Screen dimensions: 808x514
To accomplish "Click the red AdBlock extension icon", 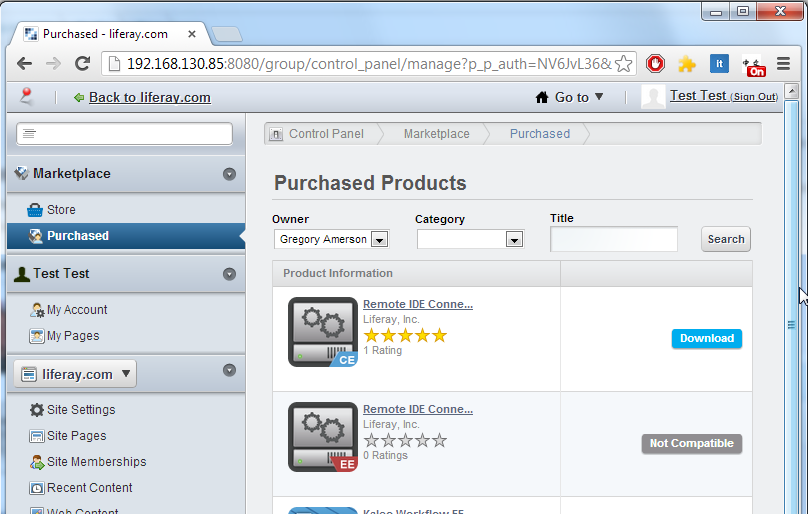I will tap(655, 64).
